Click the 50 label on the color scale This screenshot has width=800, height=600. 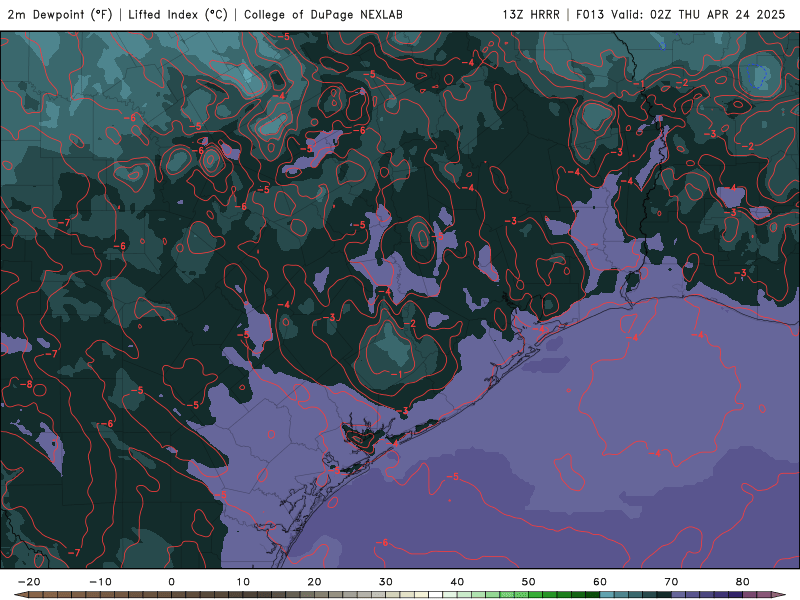click(529, 582)
